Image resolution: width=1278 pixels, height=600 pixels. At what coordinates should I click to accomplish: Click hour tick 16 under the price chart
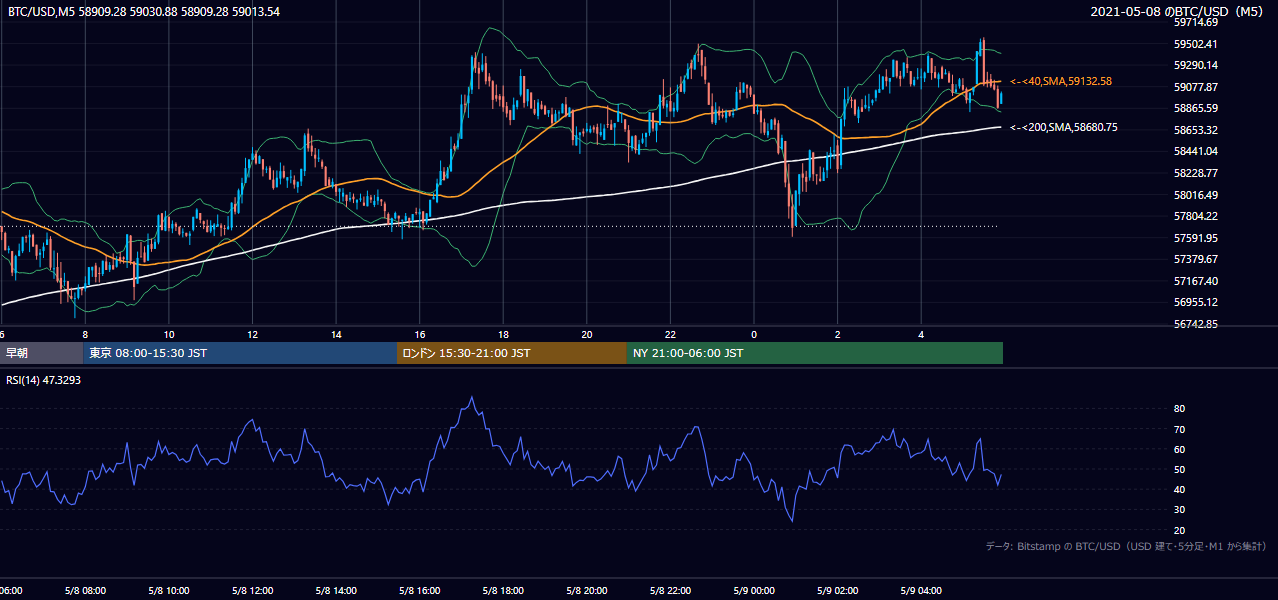tap(419, 334)
